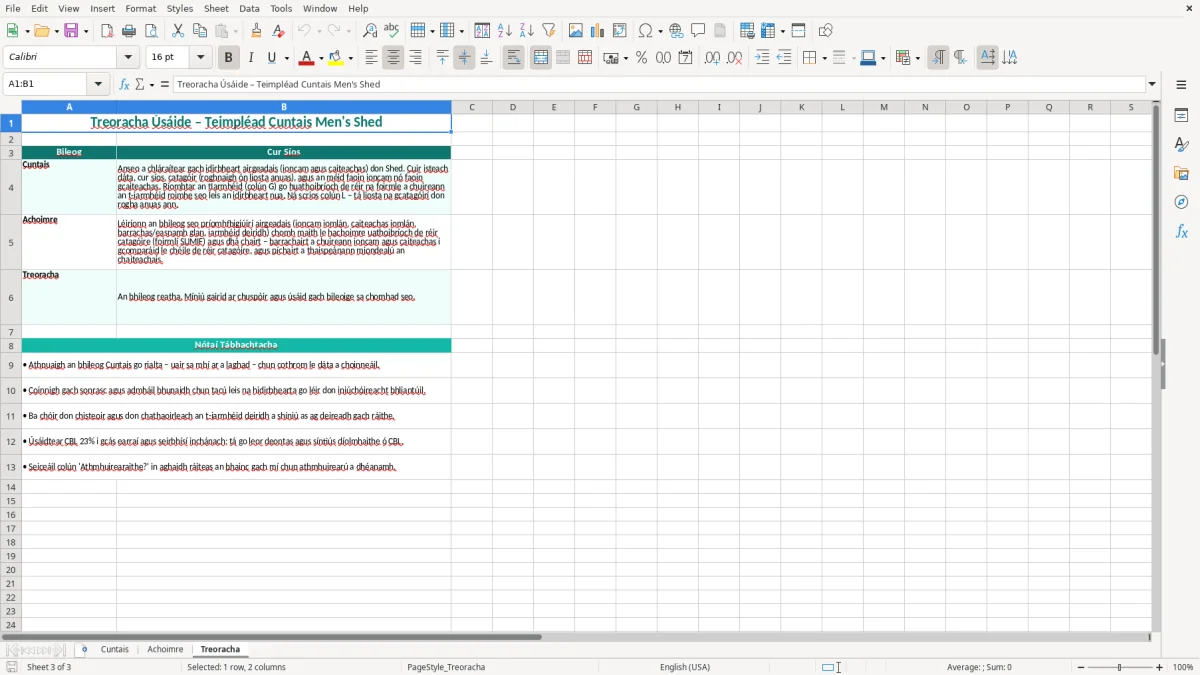Open the Data menu

(249, 8)
